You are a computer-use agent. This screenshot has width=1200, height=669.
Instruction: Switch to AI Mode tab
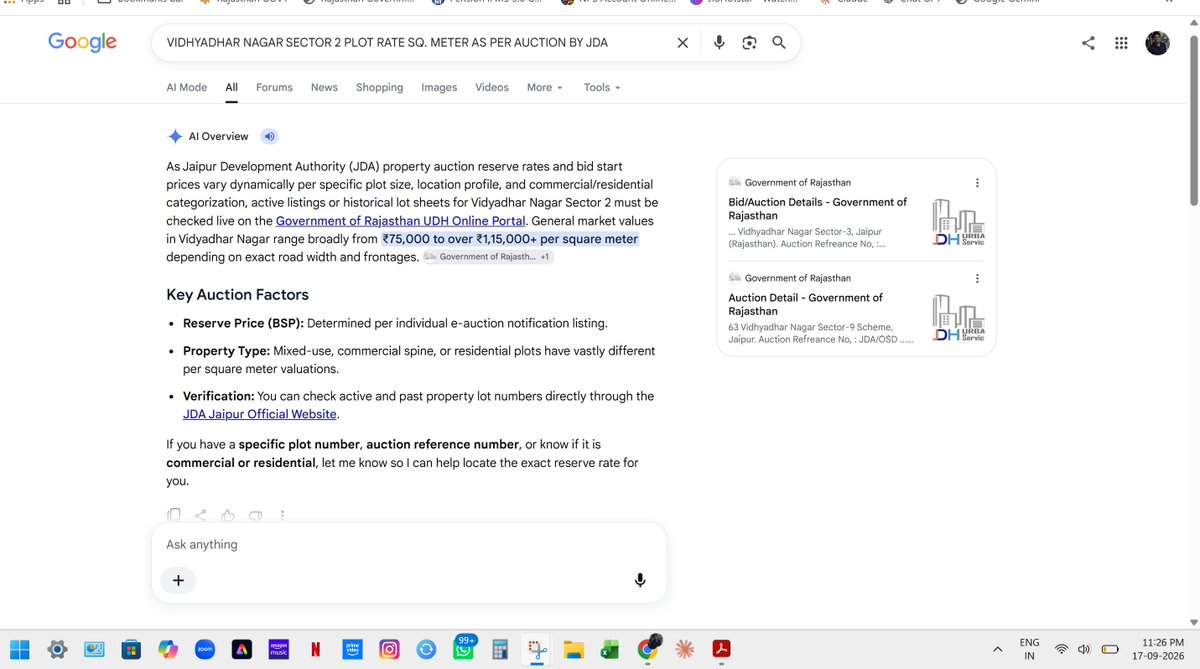tap(187, 87)
